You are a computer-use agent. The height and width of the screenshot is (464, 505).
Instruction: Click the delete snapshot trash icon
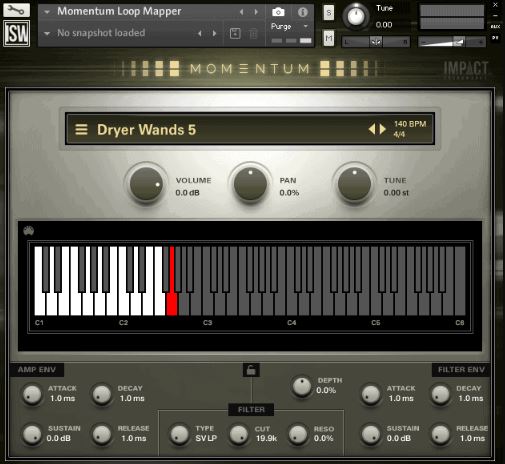(x=253, y=33)
